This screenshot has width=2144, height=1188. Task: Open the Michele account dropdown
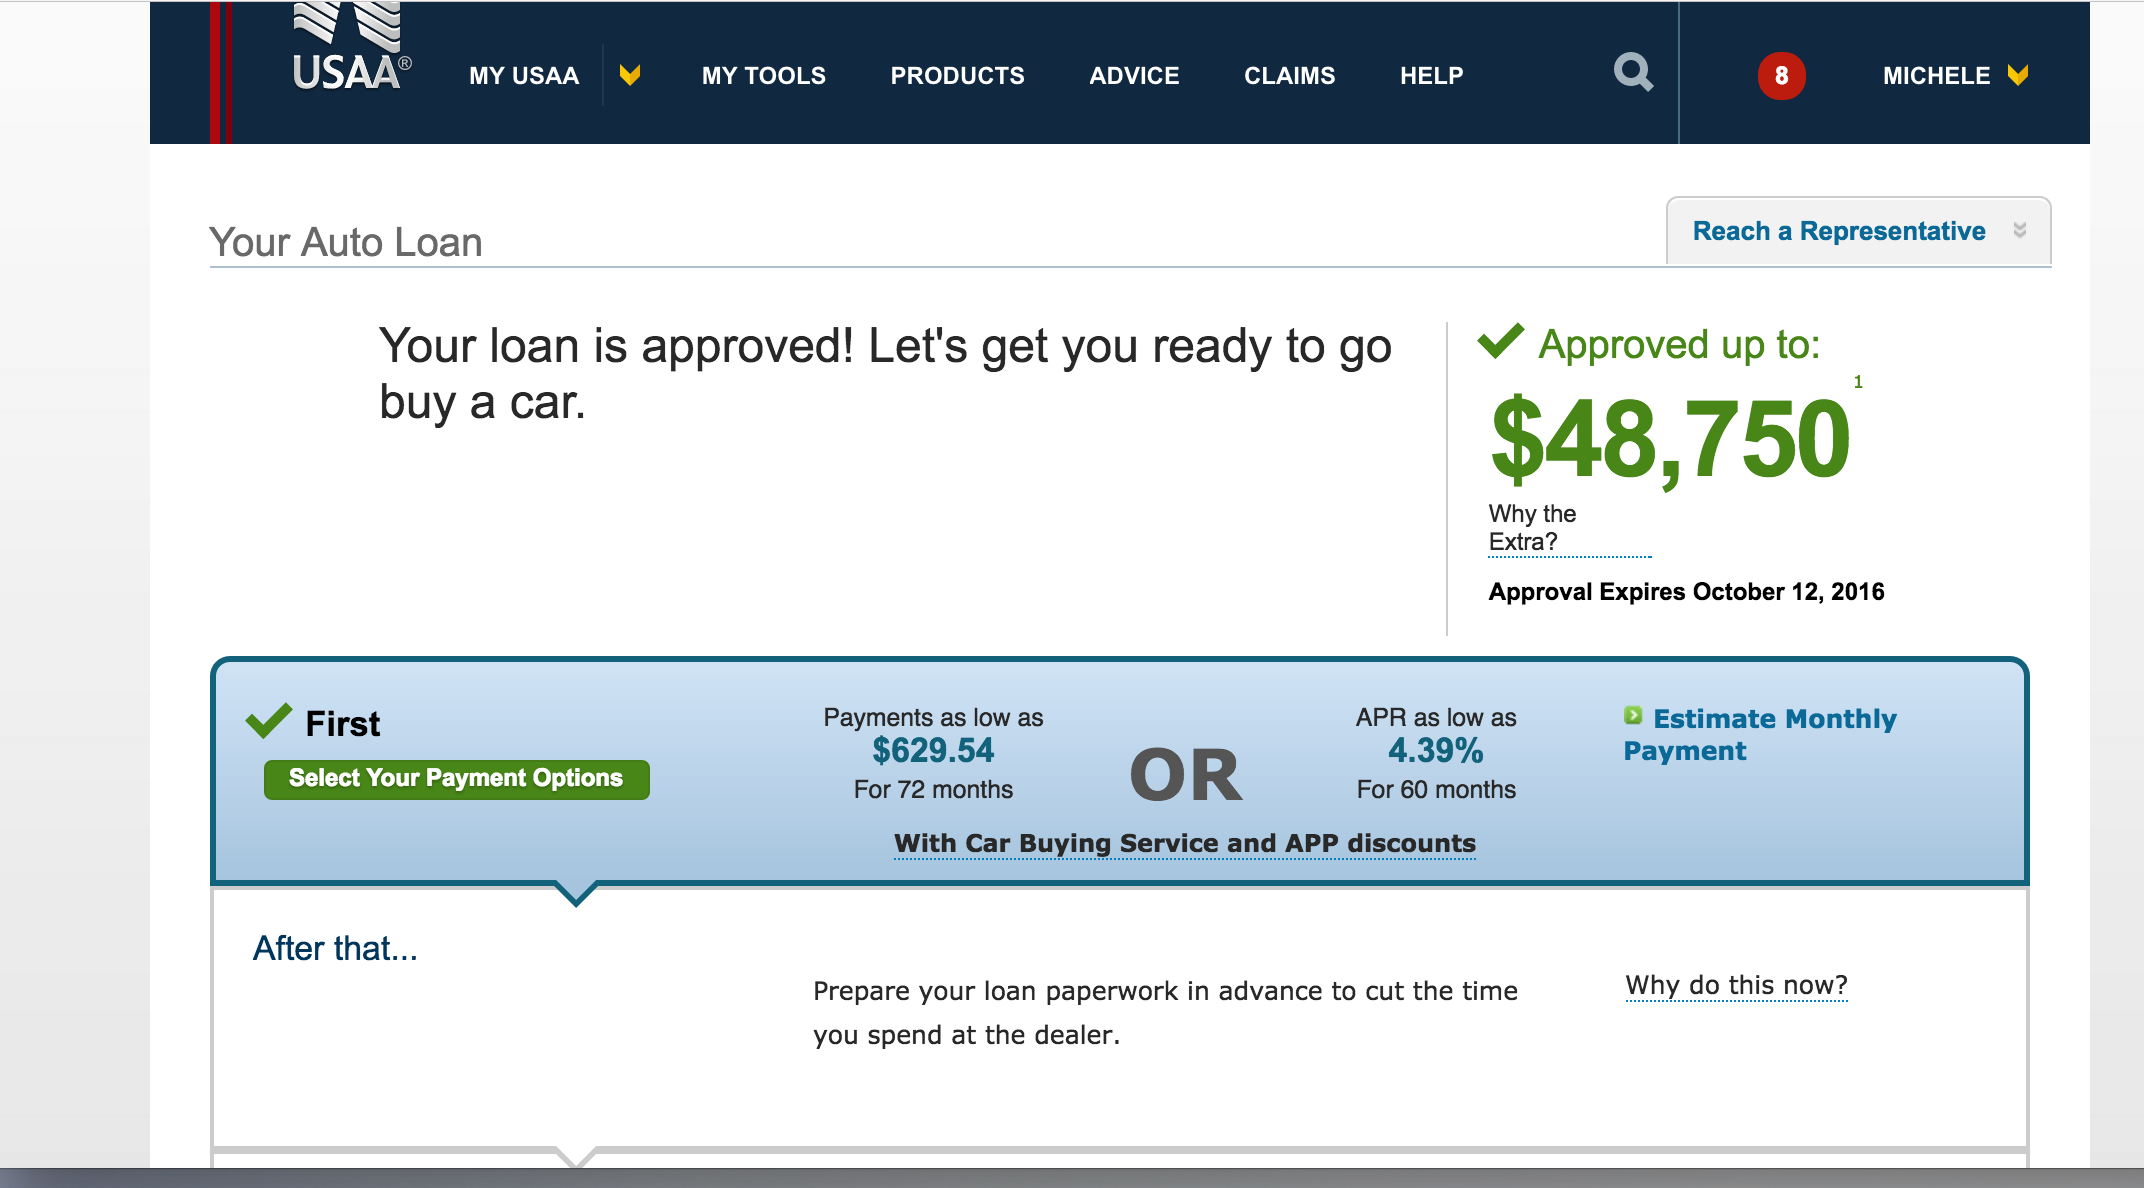click(1954, 76)
